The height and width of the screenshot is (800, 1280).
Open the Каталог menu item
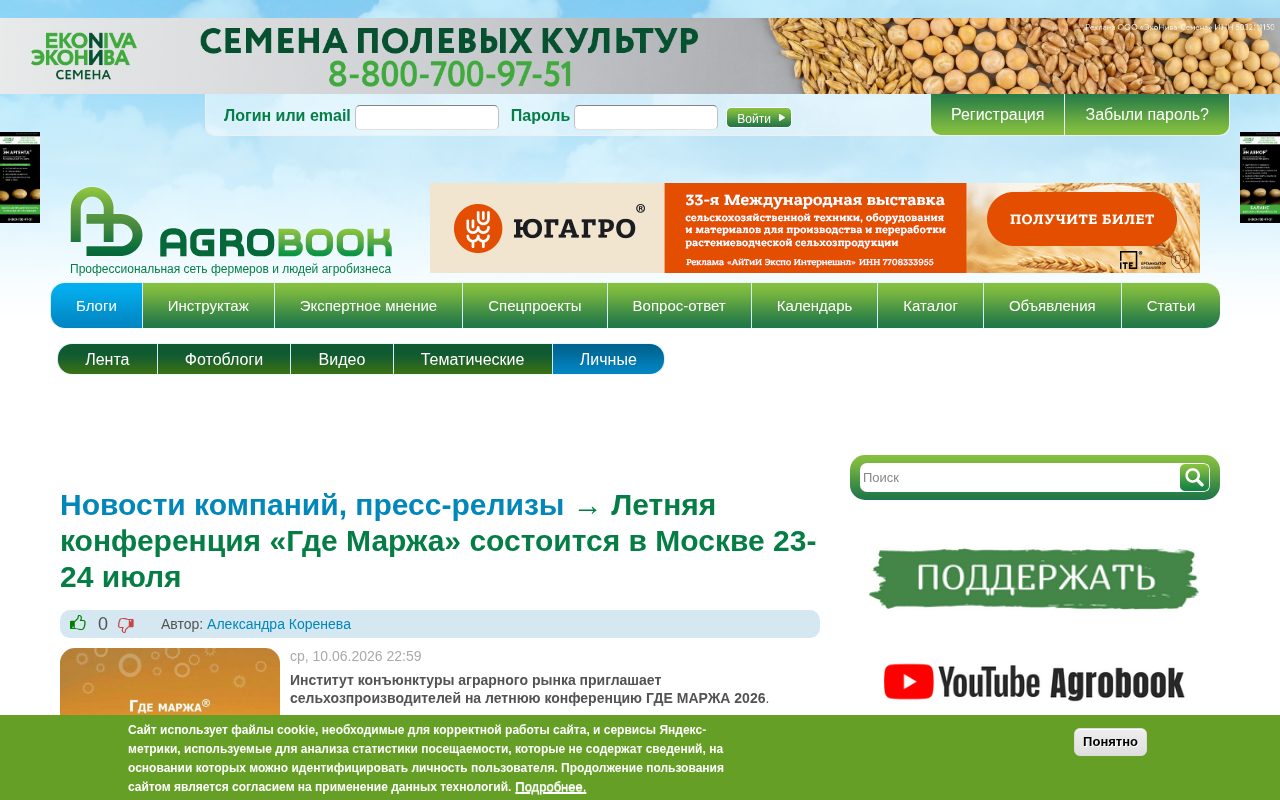931,306
